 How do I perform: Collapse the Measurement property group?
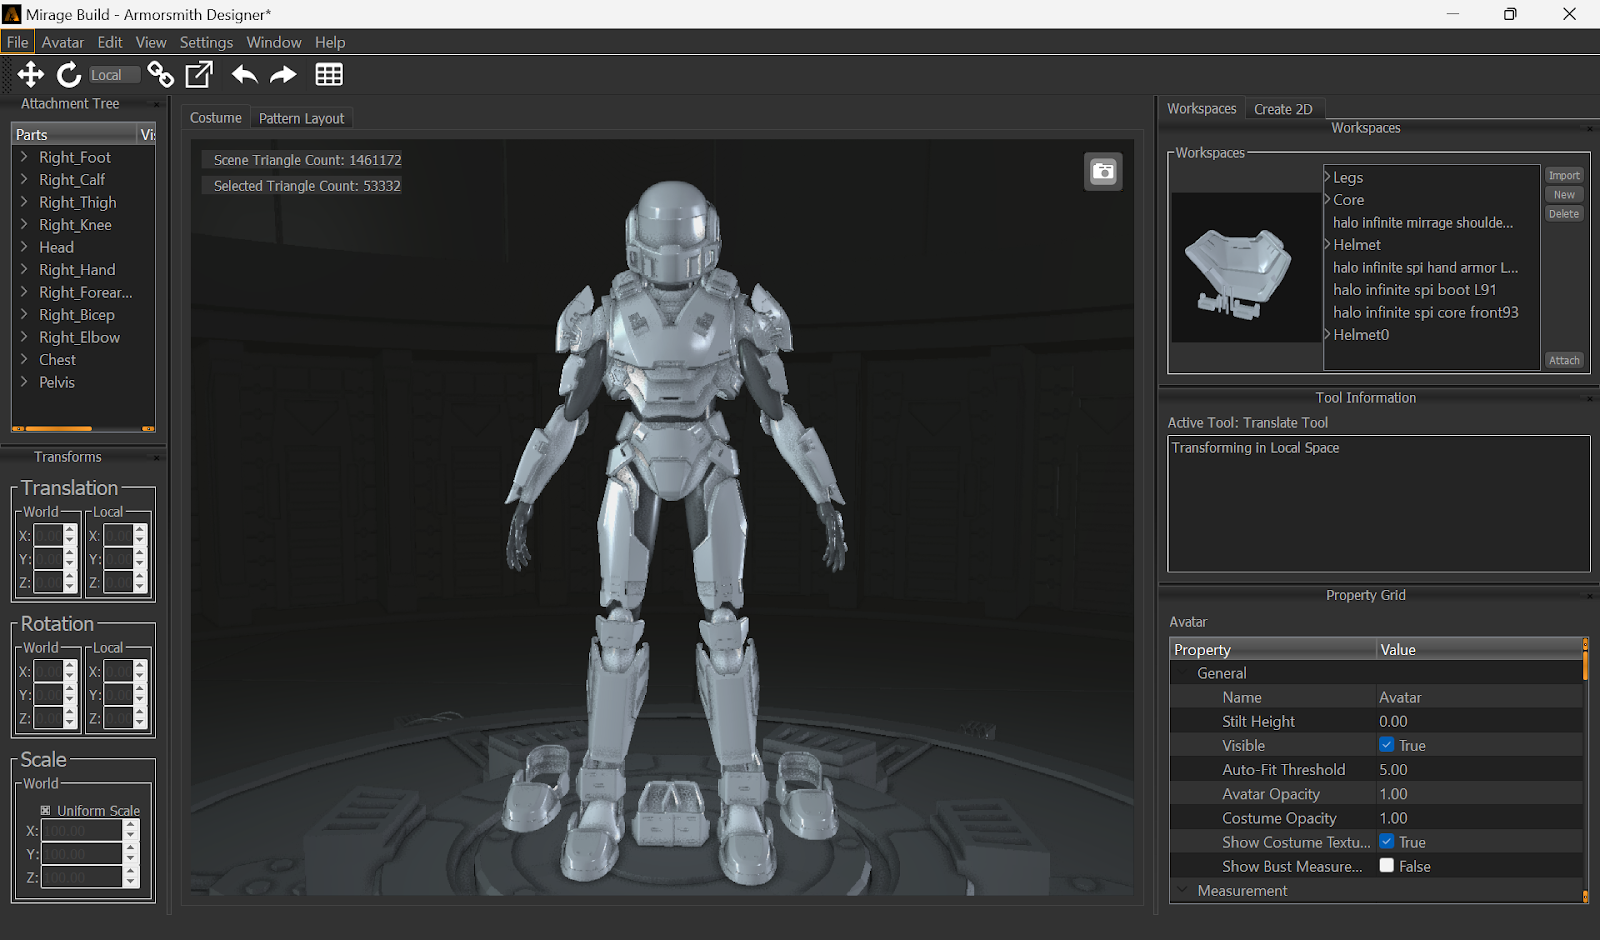tap(1183, 890)
